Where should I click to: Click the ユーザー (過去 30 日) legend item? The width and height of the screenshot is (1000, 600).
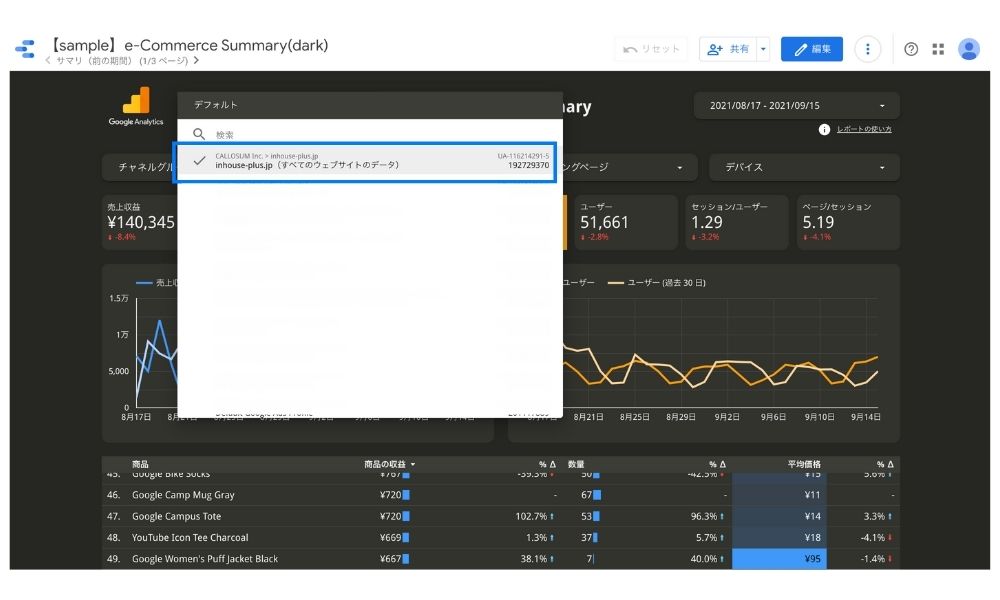[x=657, y=282]
